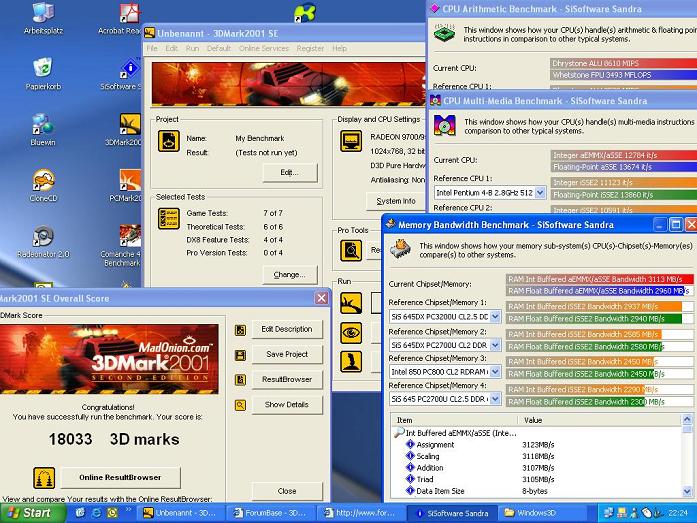Launch the CloneCD desktop shortcut
The image size is (697, 523).
pyautogui.click(x=43, y=185)
